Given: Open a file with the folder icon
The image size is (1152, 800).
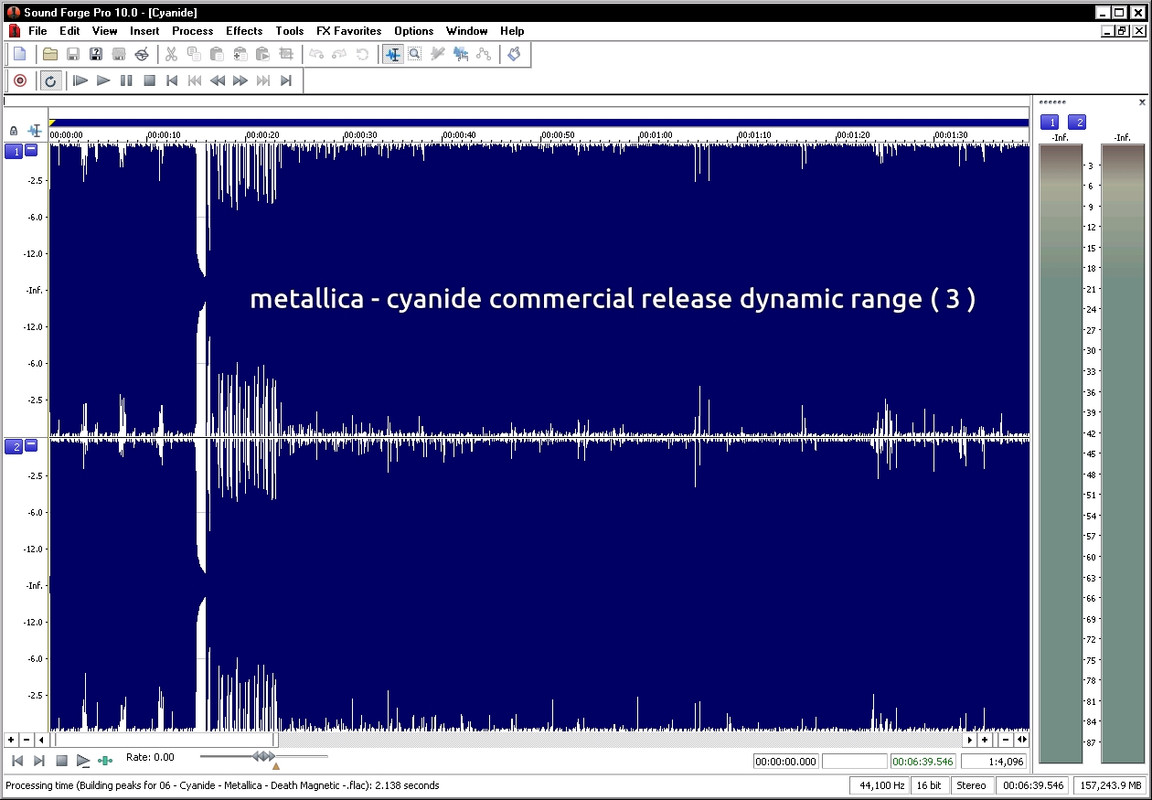Looking at the screenshot, I should point(50,54).
